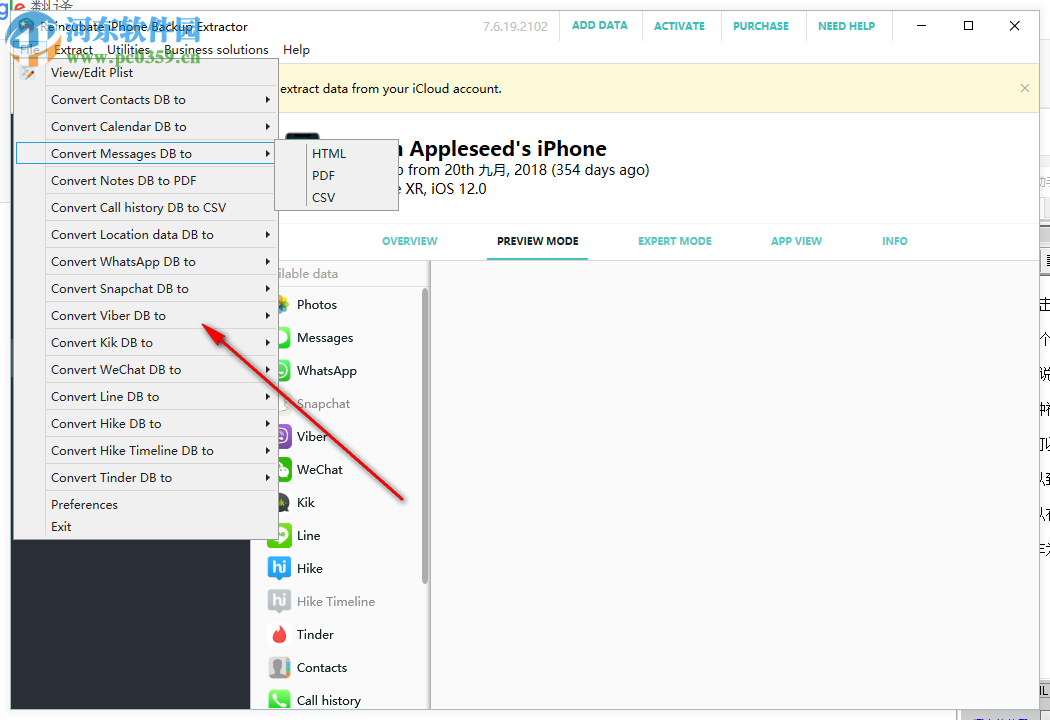Dismiss the iCloud notification banner
The image size is (1050, 720).
click(x=1024, y=88)
